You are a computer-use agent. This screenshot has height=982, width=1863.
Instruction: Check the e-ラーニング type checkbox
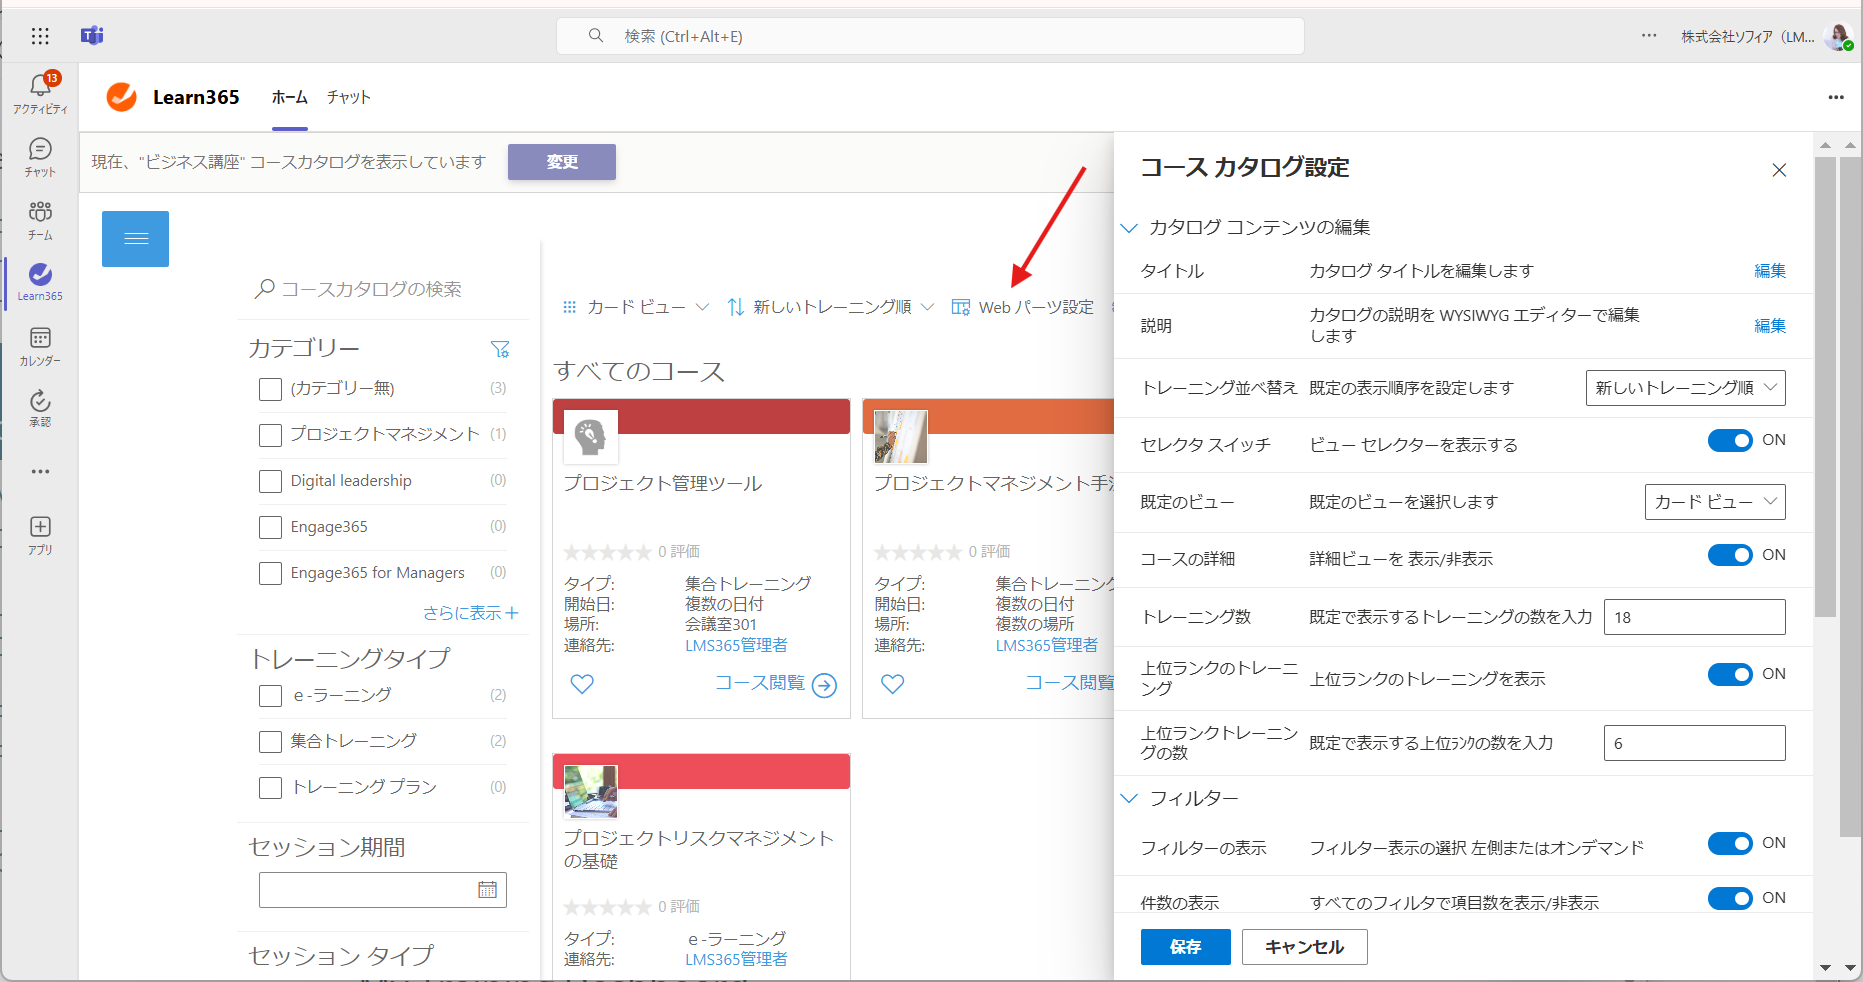(x=270, y=695)
